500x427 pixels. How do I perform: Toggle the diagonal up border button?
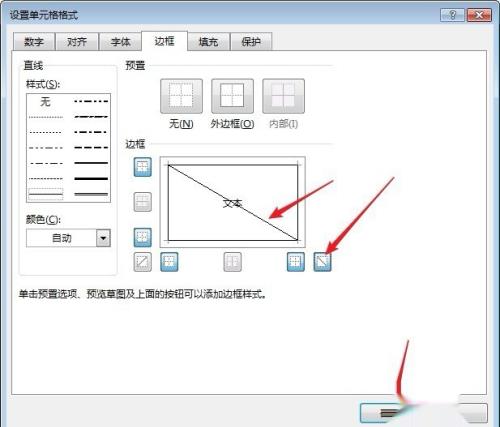pos(143,262)
